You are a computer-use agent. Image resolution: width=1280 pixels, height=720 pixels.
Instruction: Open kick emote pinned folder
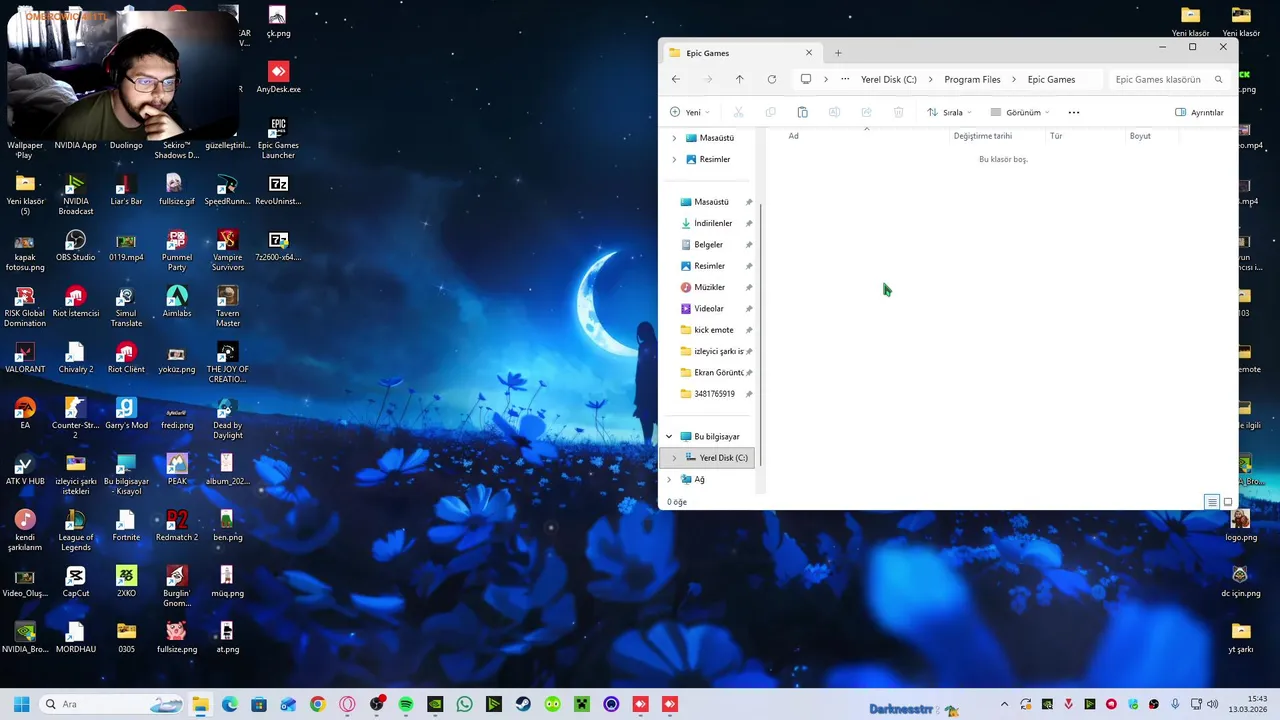pyautogui.click(x=714, y=330)
